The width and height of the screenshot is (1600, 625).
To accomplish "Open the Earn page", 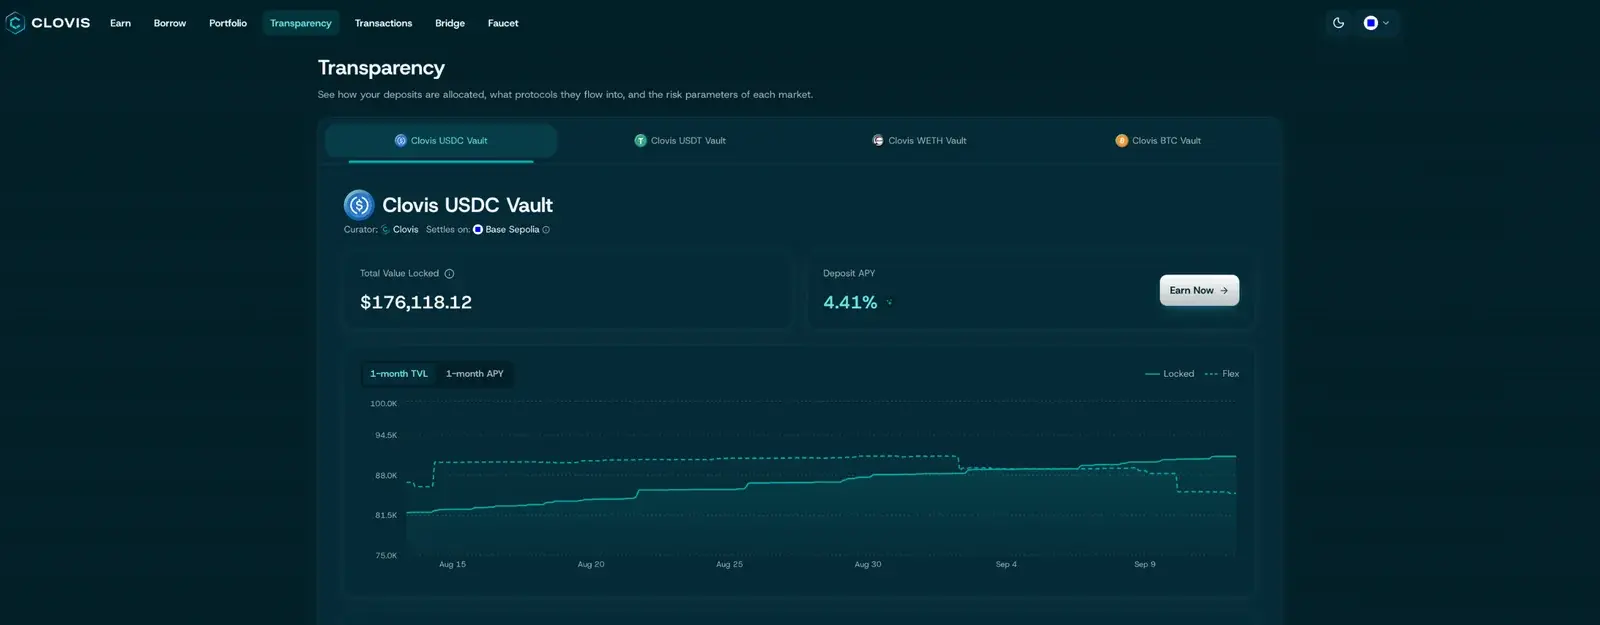I will 120,23.
